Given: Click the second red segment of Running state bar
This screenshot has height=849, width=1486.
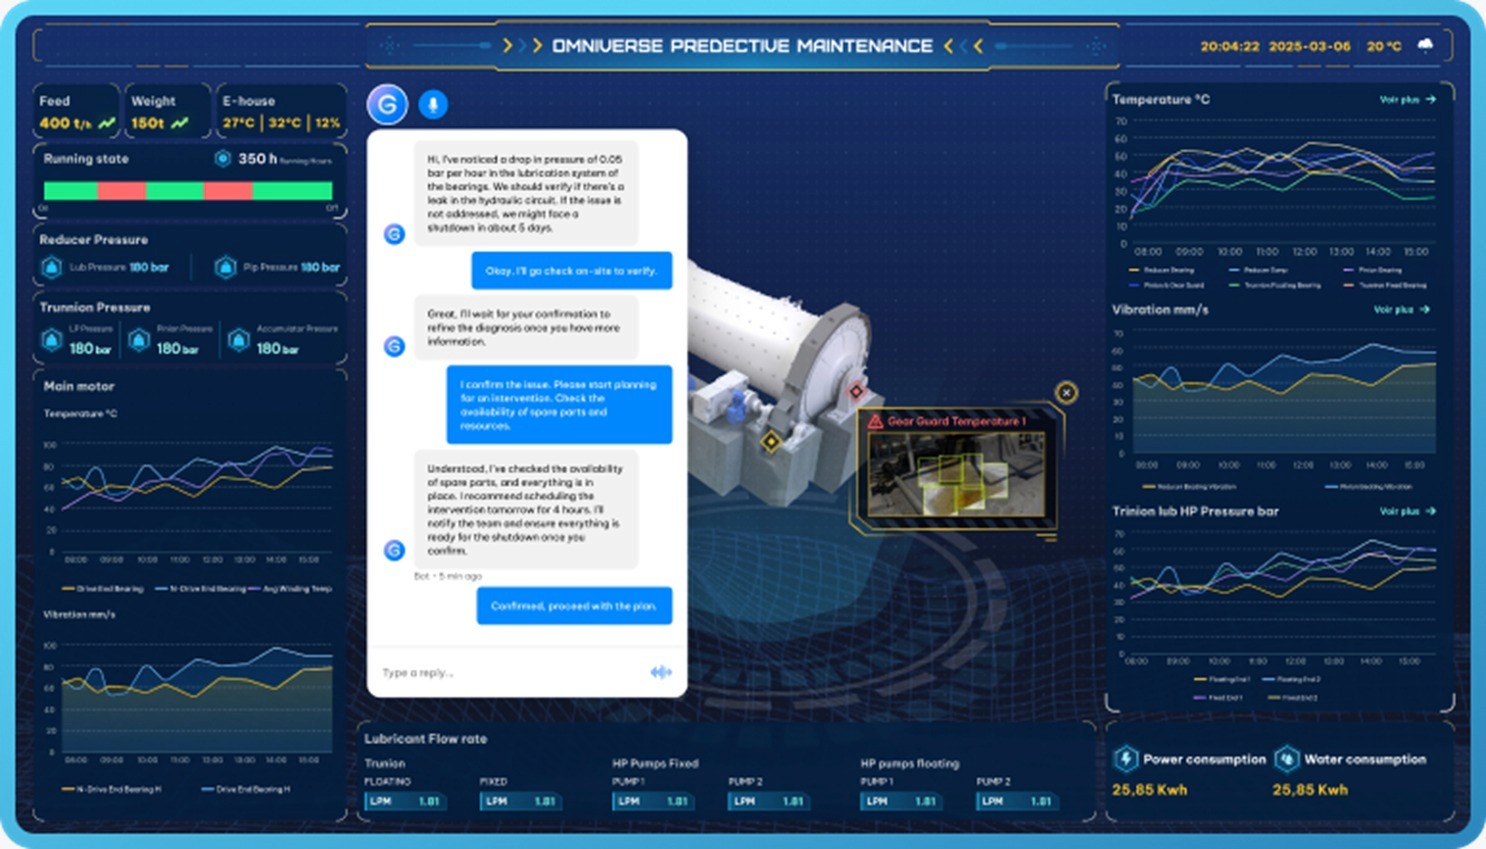Looking at the screenshot, I should pyautogui.click(x=228, y=190).
